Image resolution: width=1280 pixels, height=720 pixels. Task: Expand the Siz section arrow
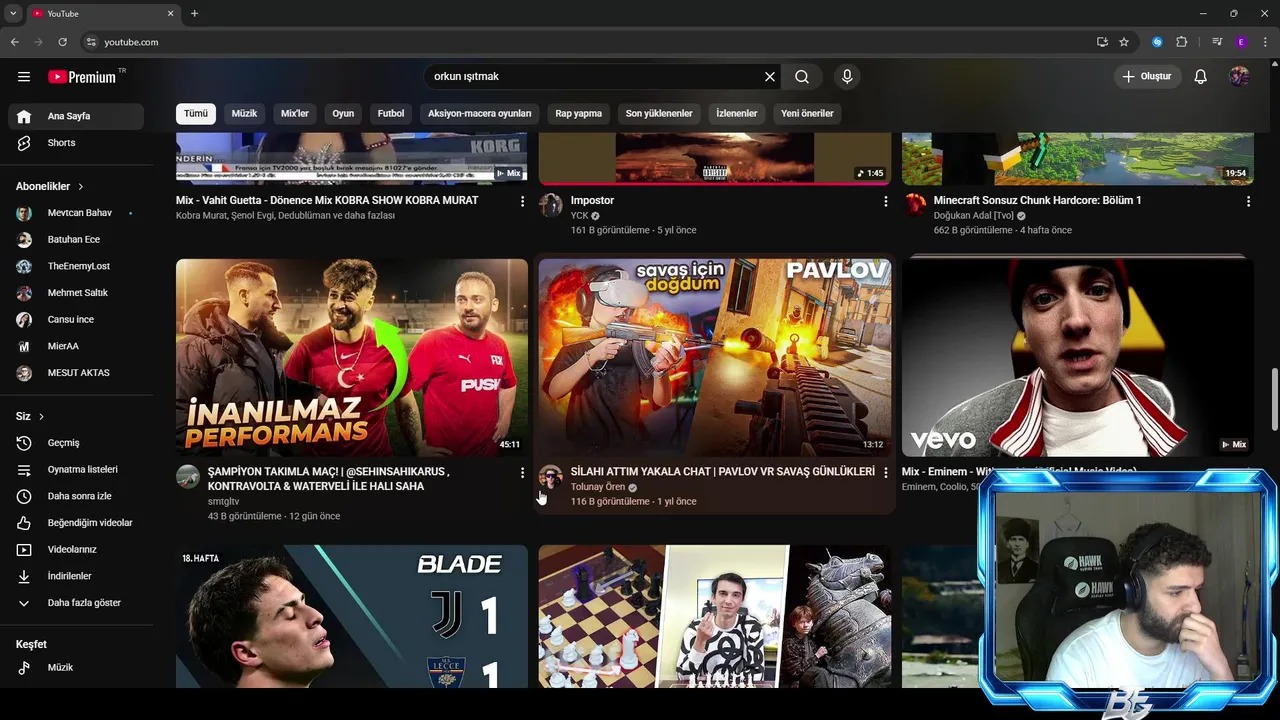tap(41, 416)
